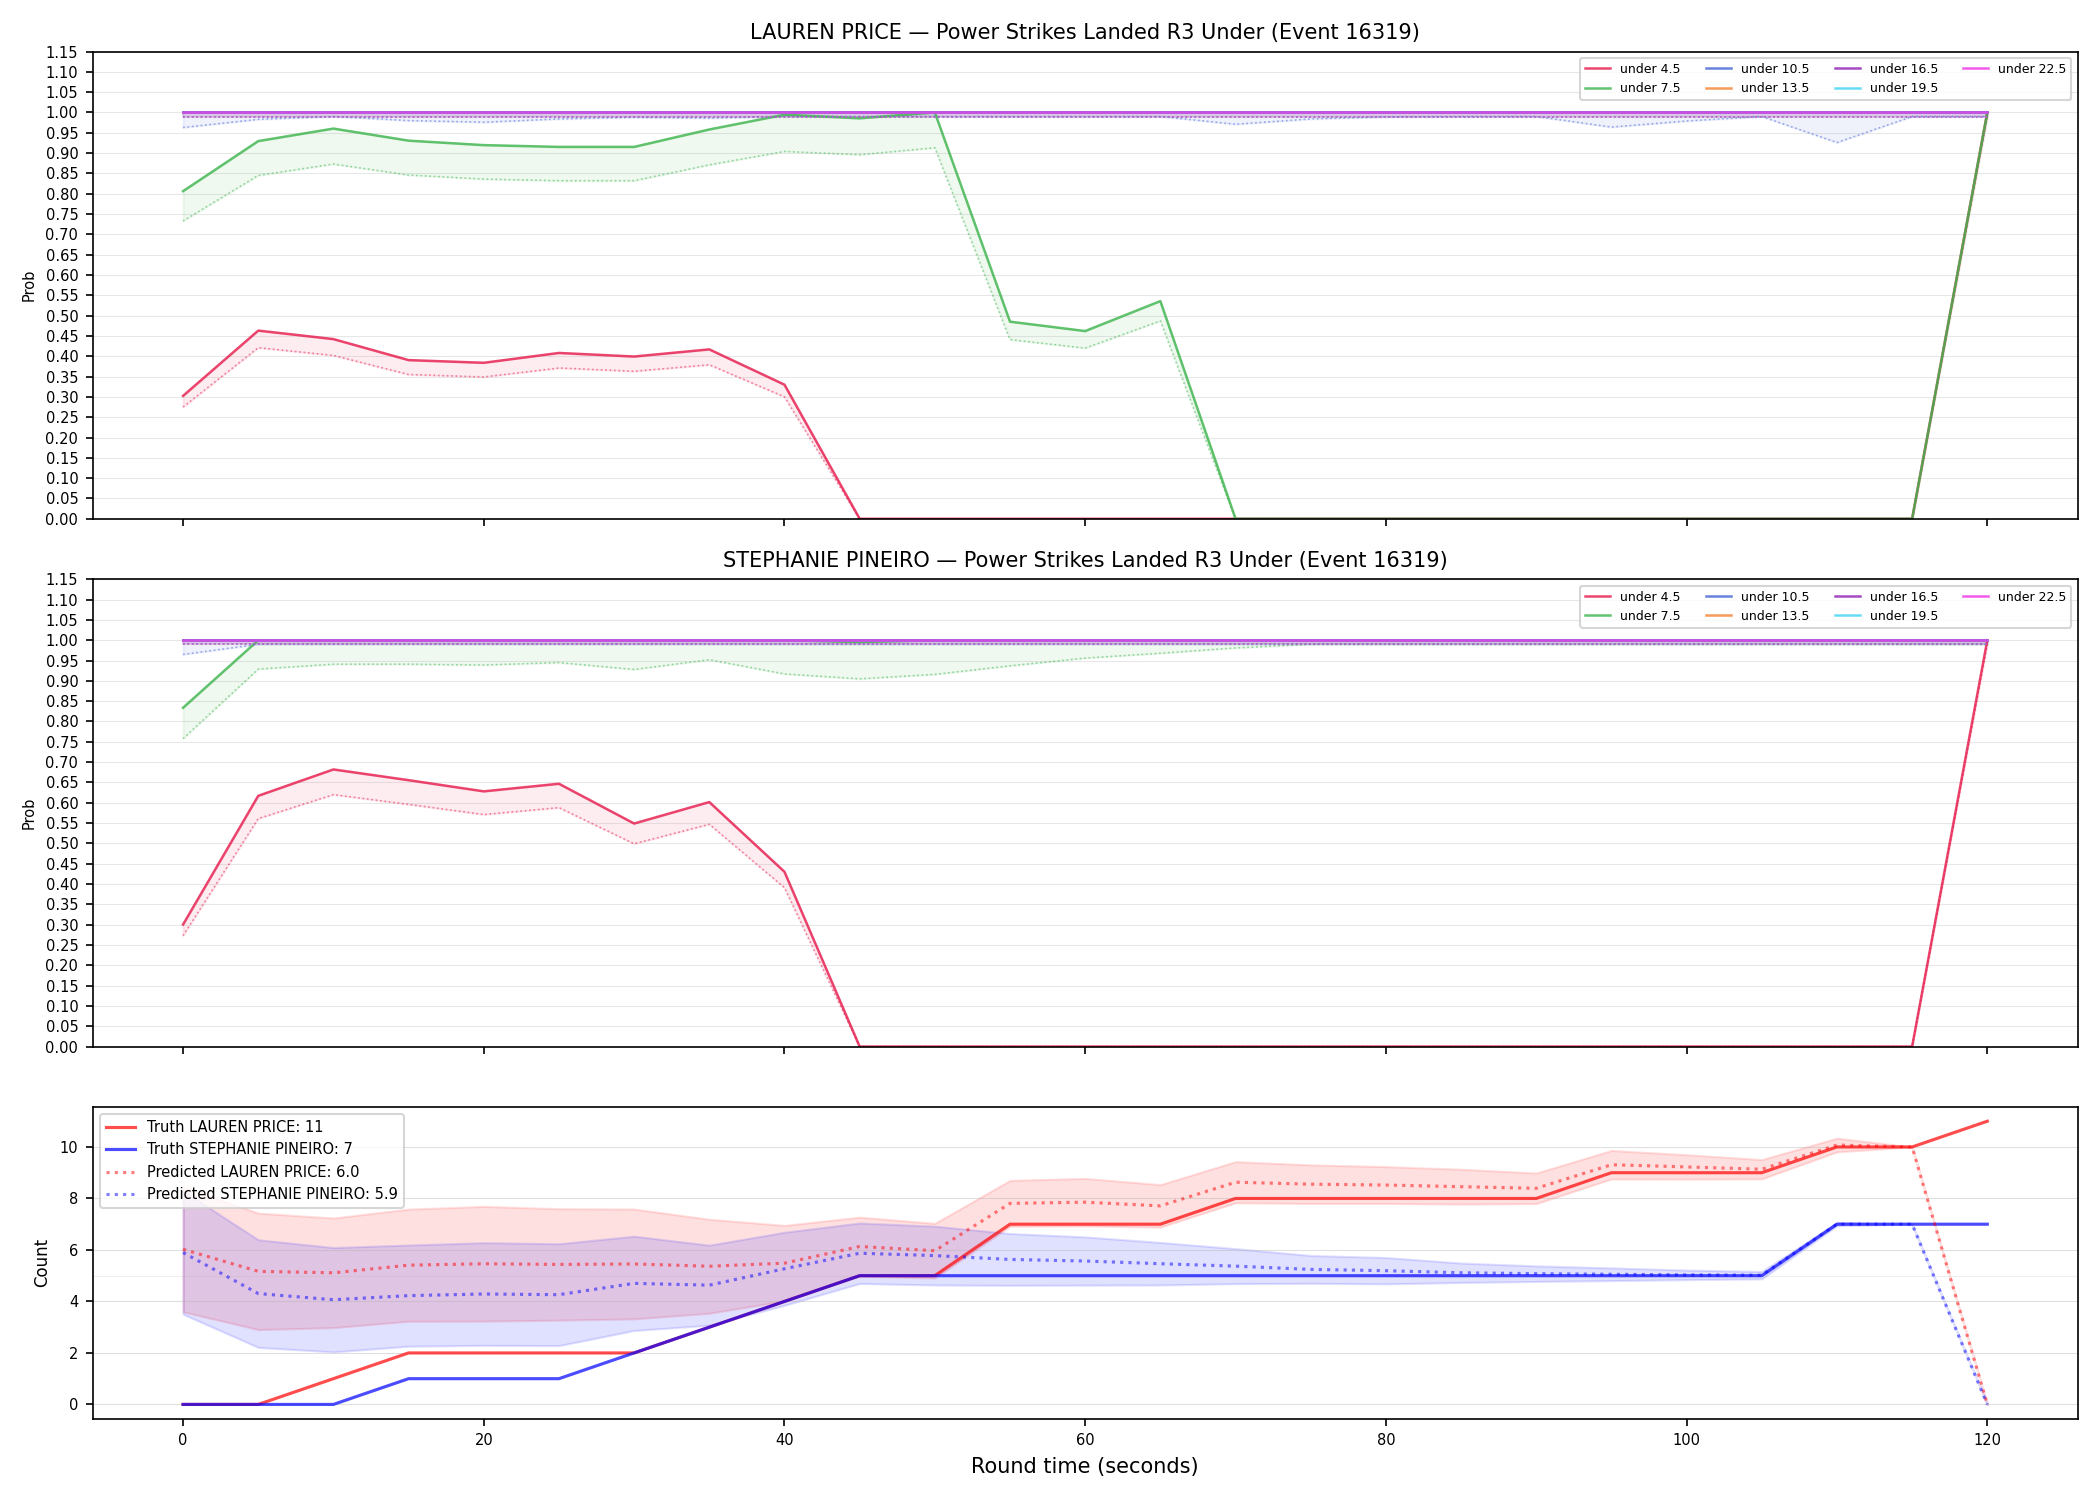
Task: Click x-axis tick label '120'
Action: pyautogui.click(x=1987, y=1440)
